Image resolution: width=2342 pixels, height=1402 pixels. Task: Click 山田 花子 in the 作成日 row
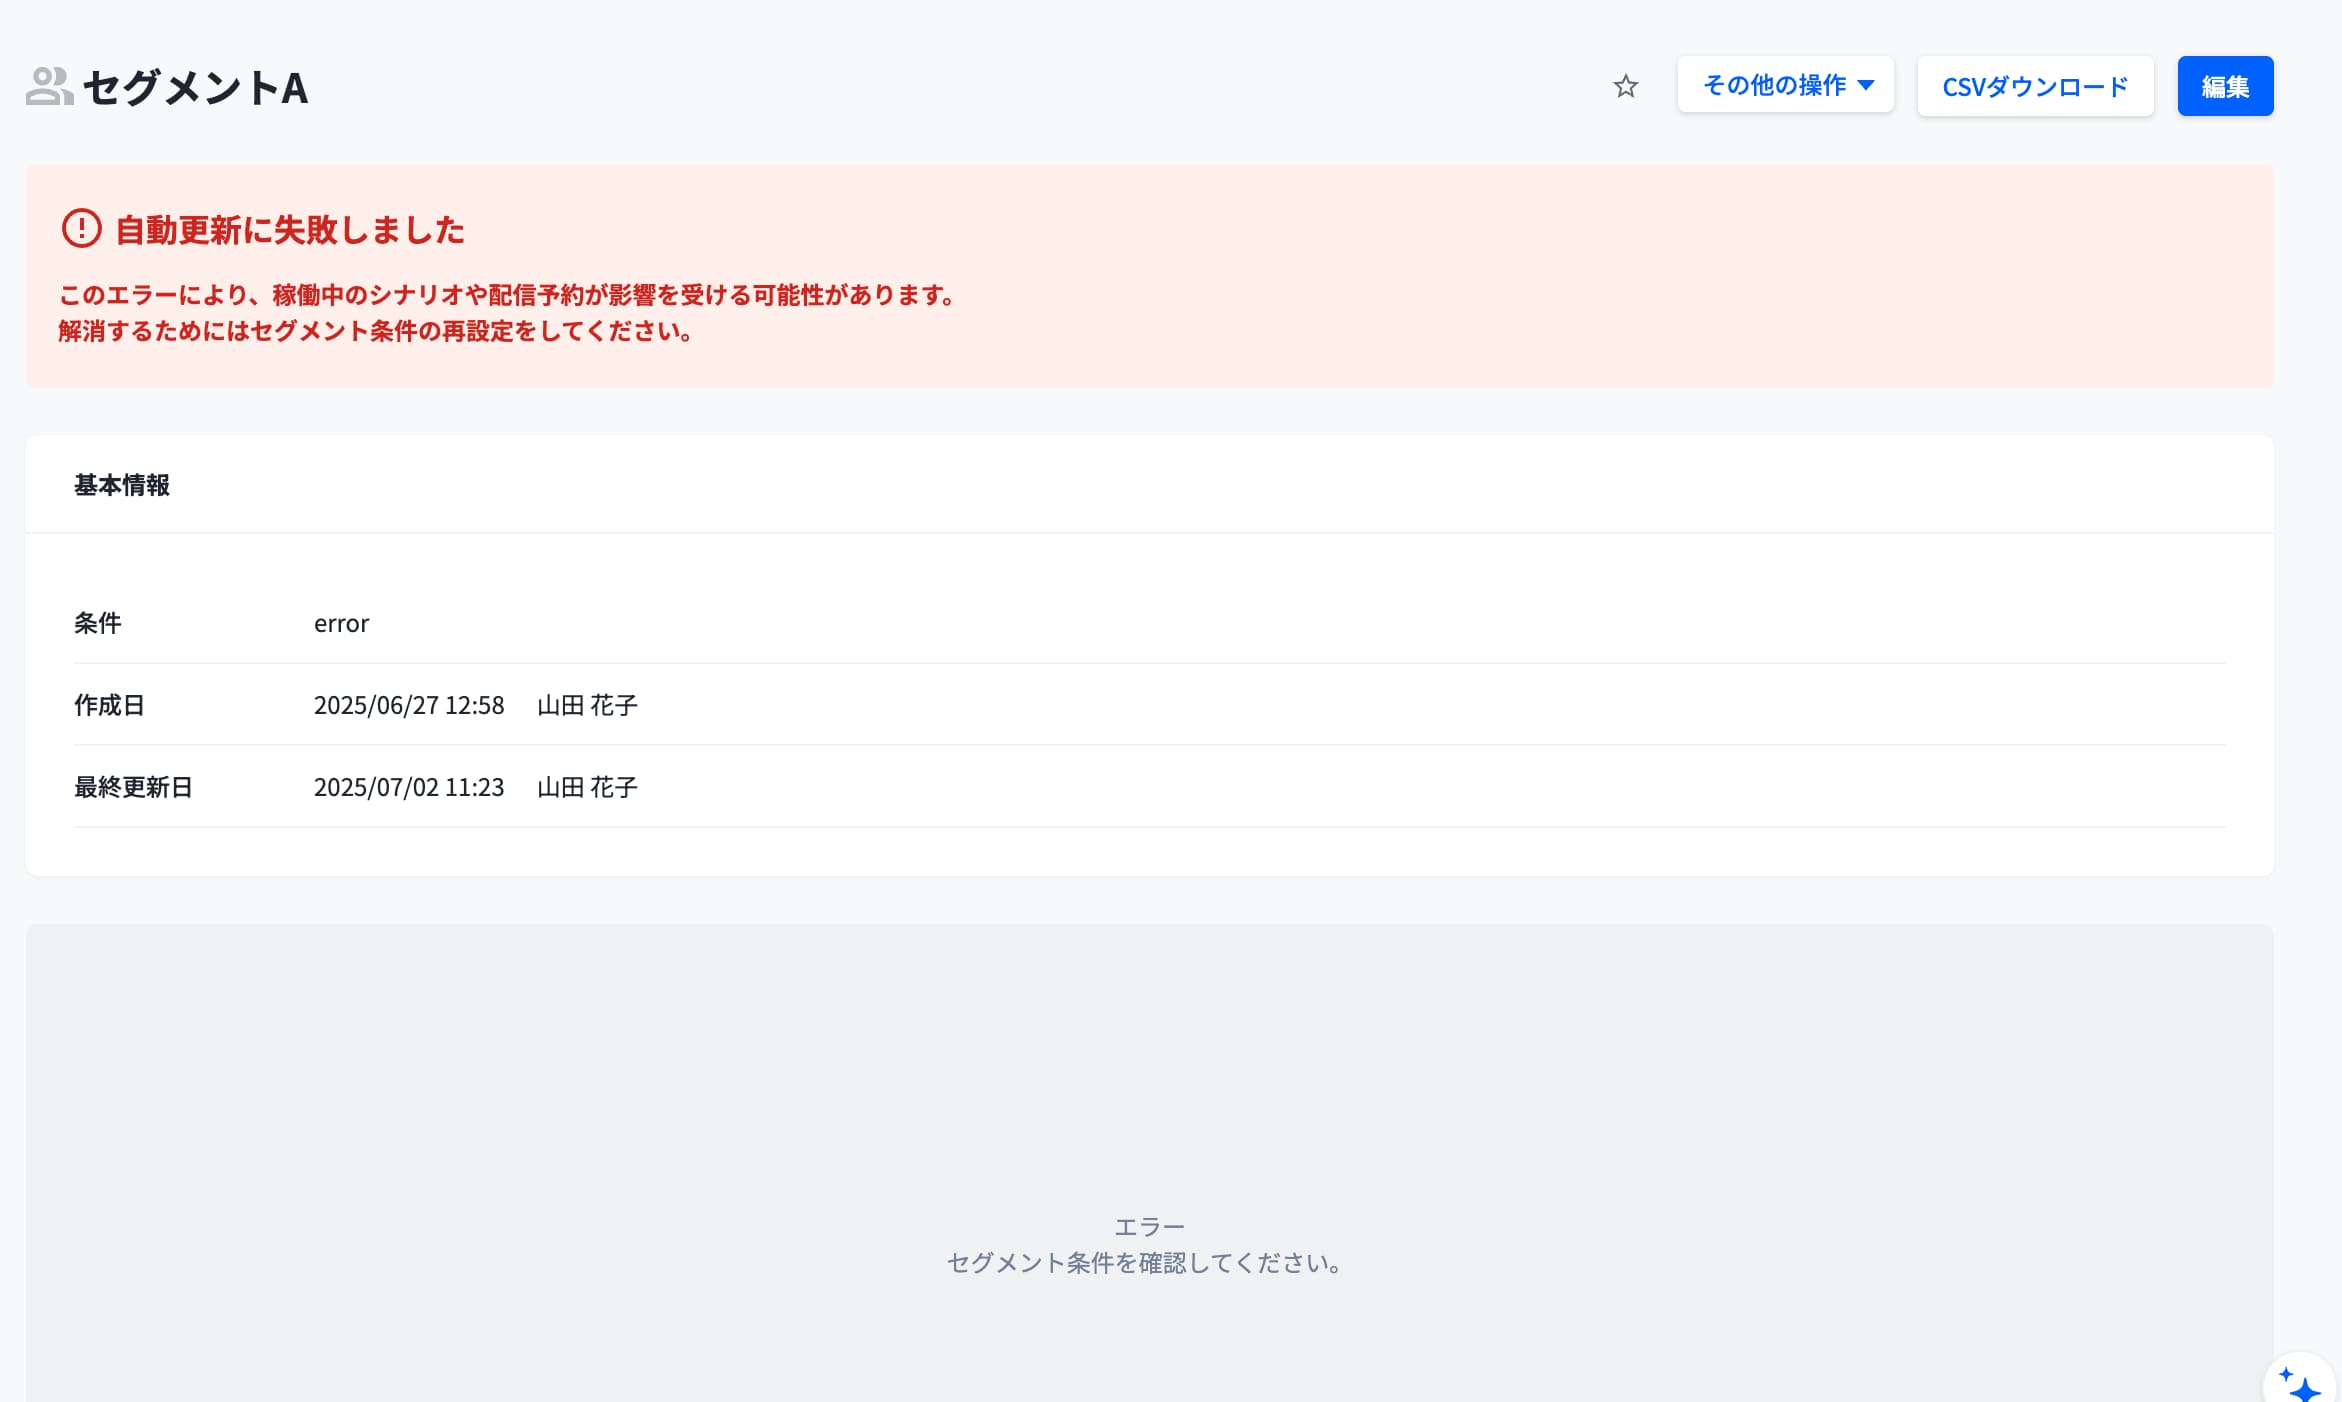pos(587,705)
